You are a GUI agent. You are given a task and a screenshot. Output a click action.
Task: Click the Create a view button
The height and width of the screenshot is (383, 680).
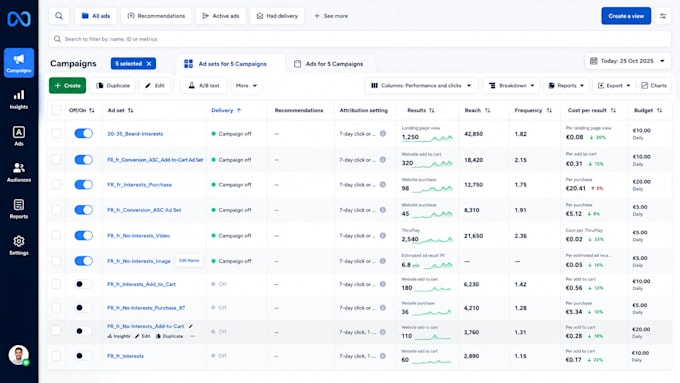point(626,16)
